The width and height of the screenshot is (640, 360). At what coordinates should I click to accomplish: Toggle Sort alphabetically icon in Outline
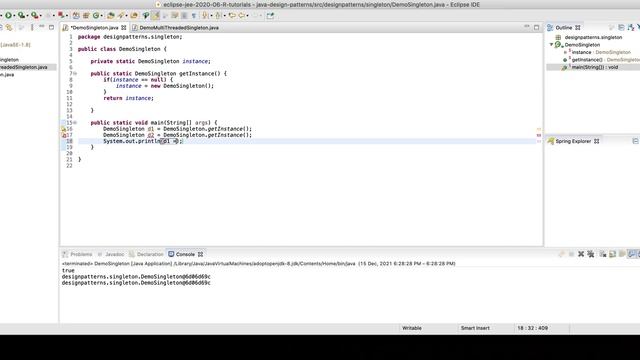(x=631, y=27)
